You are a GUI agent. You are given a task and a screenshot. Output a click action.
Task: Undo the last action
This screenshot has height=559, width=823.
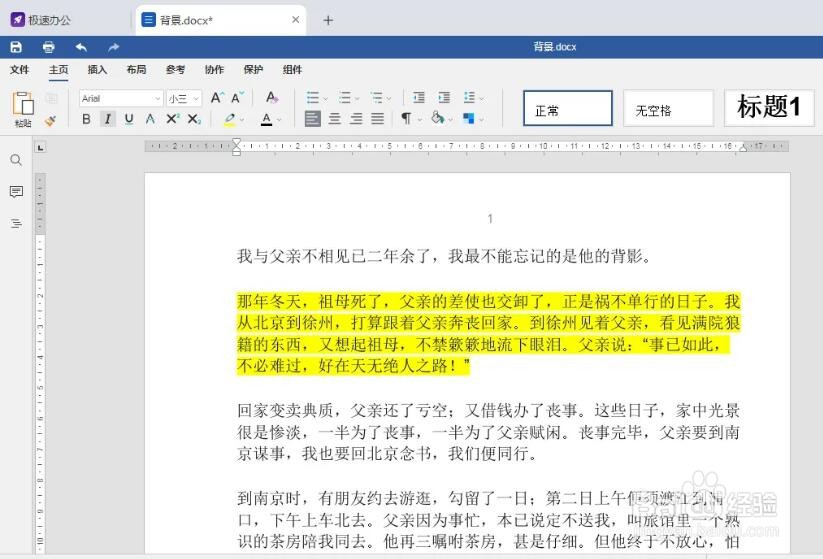[x=81, y=47]
